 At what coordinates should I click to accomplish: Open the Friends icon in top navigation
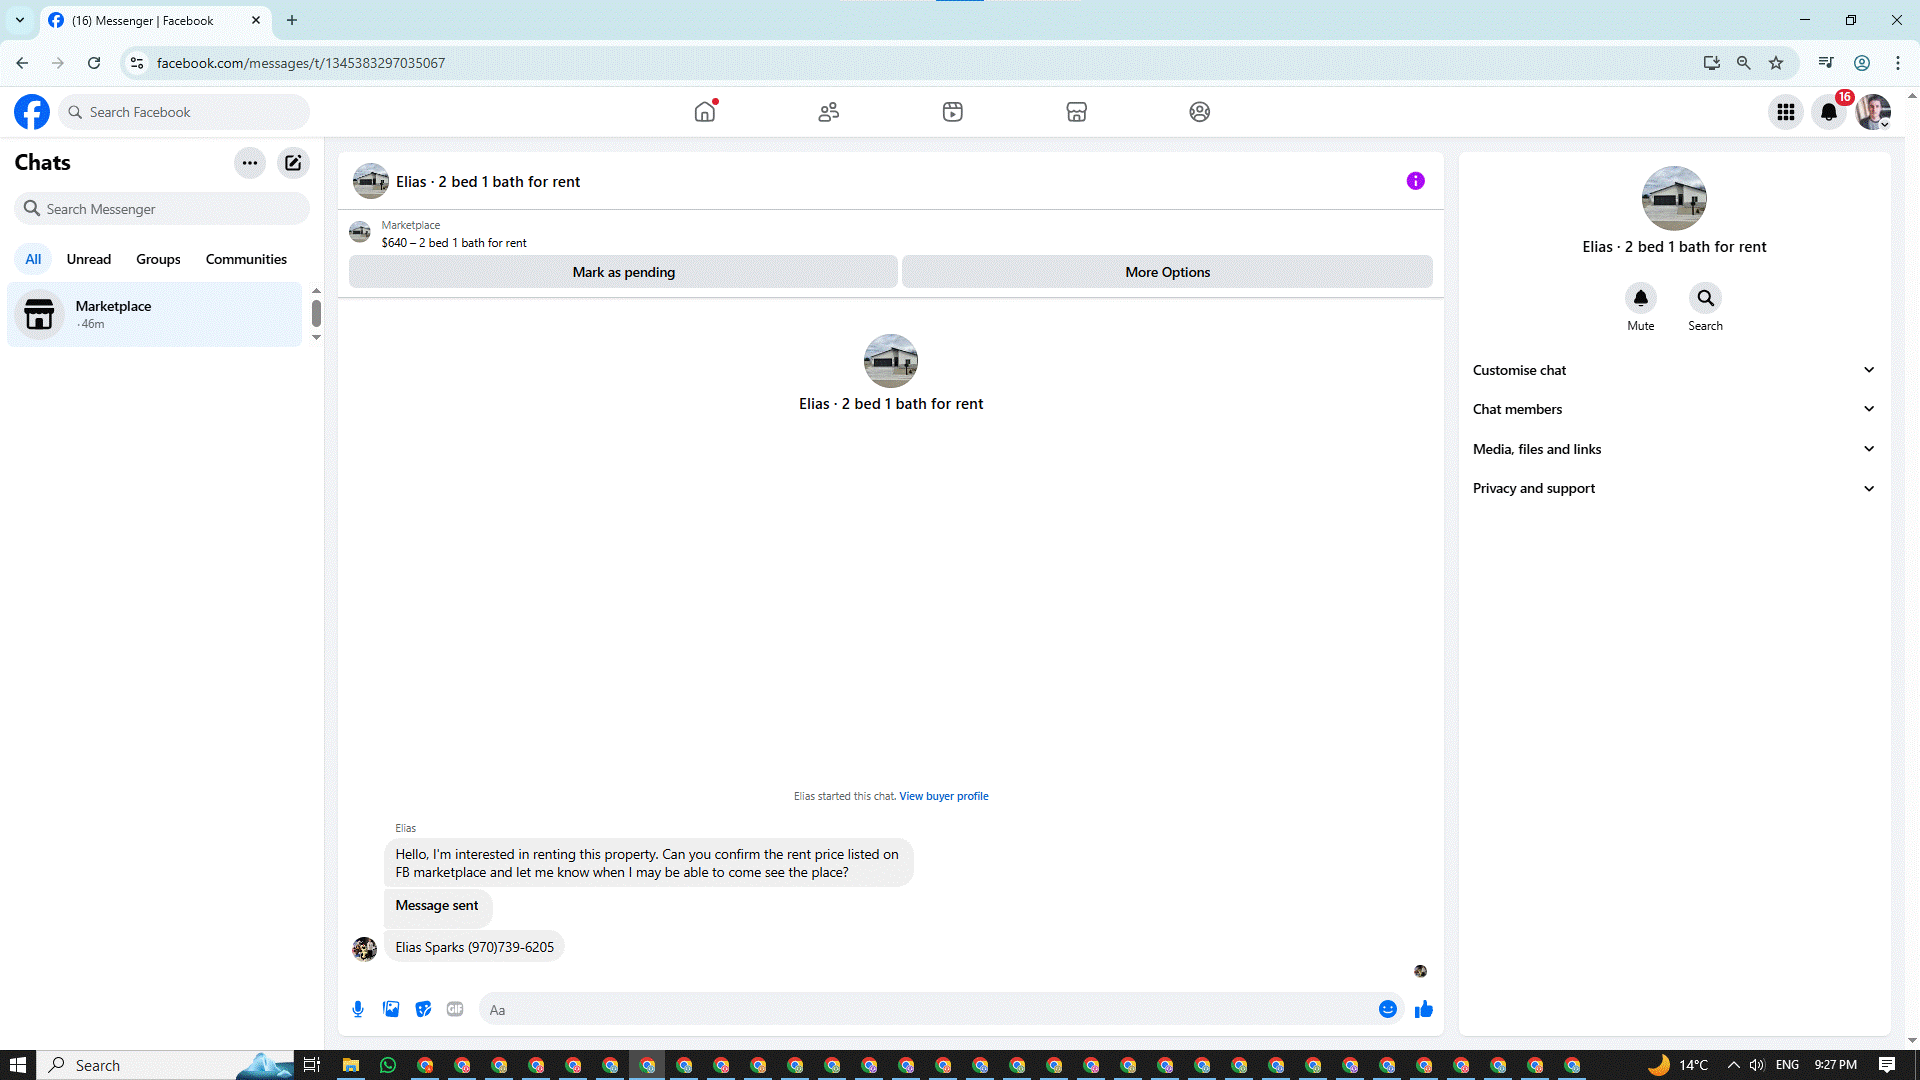point(829,112)
